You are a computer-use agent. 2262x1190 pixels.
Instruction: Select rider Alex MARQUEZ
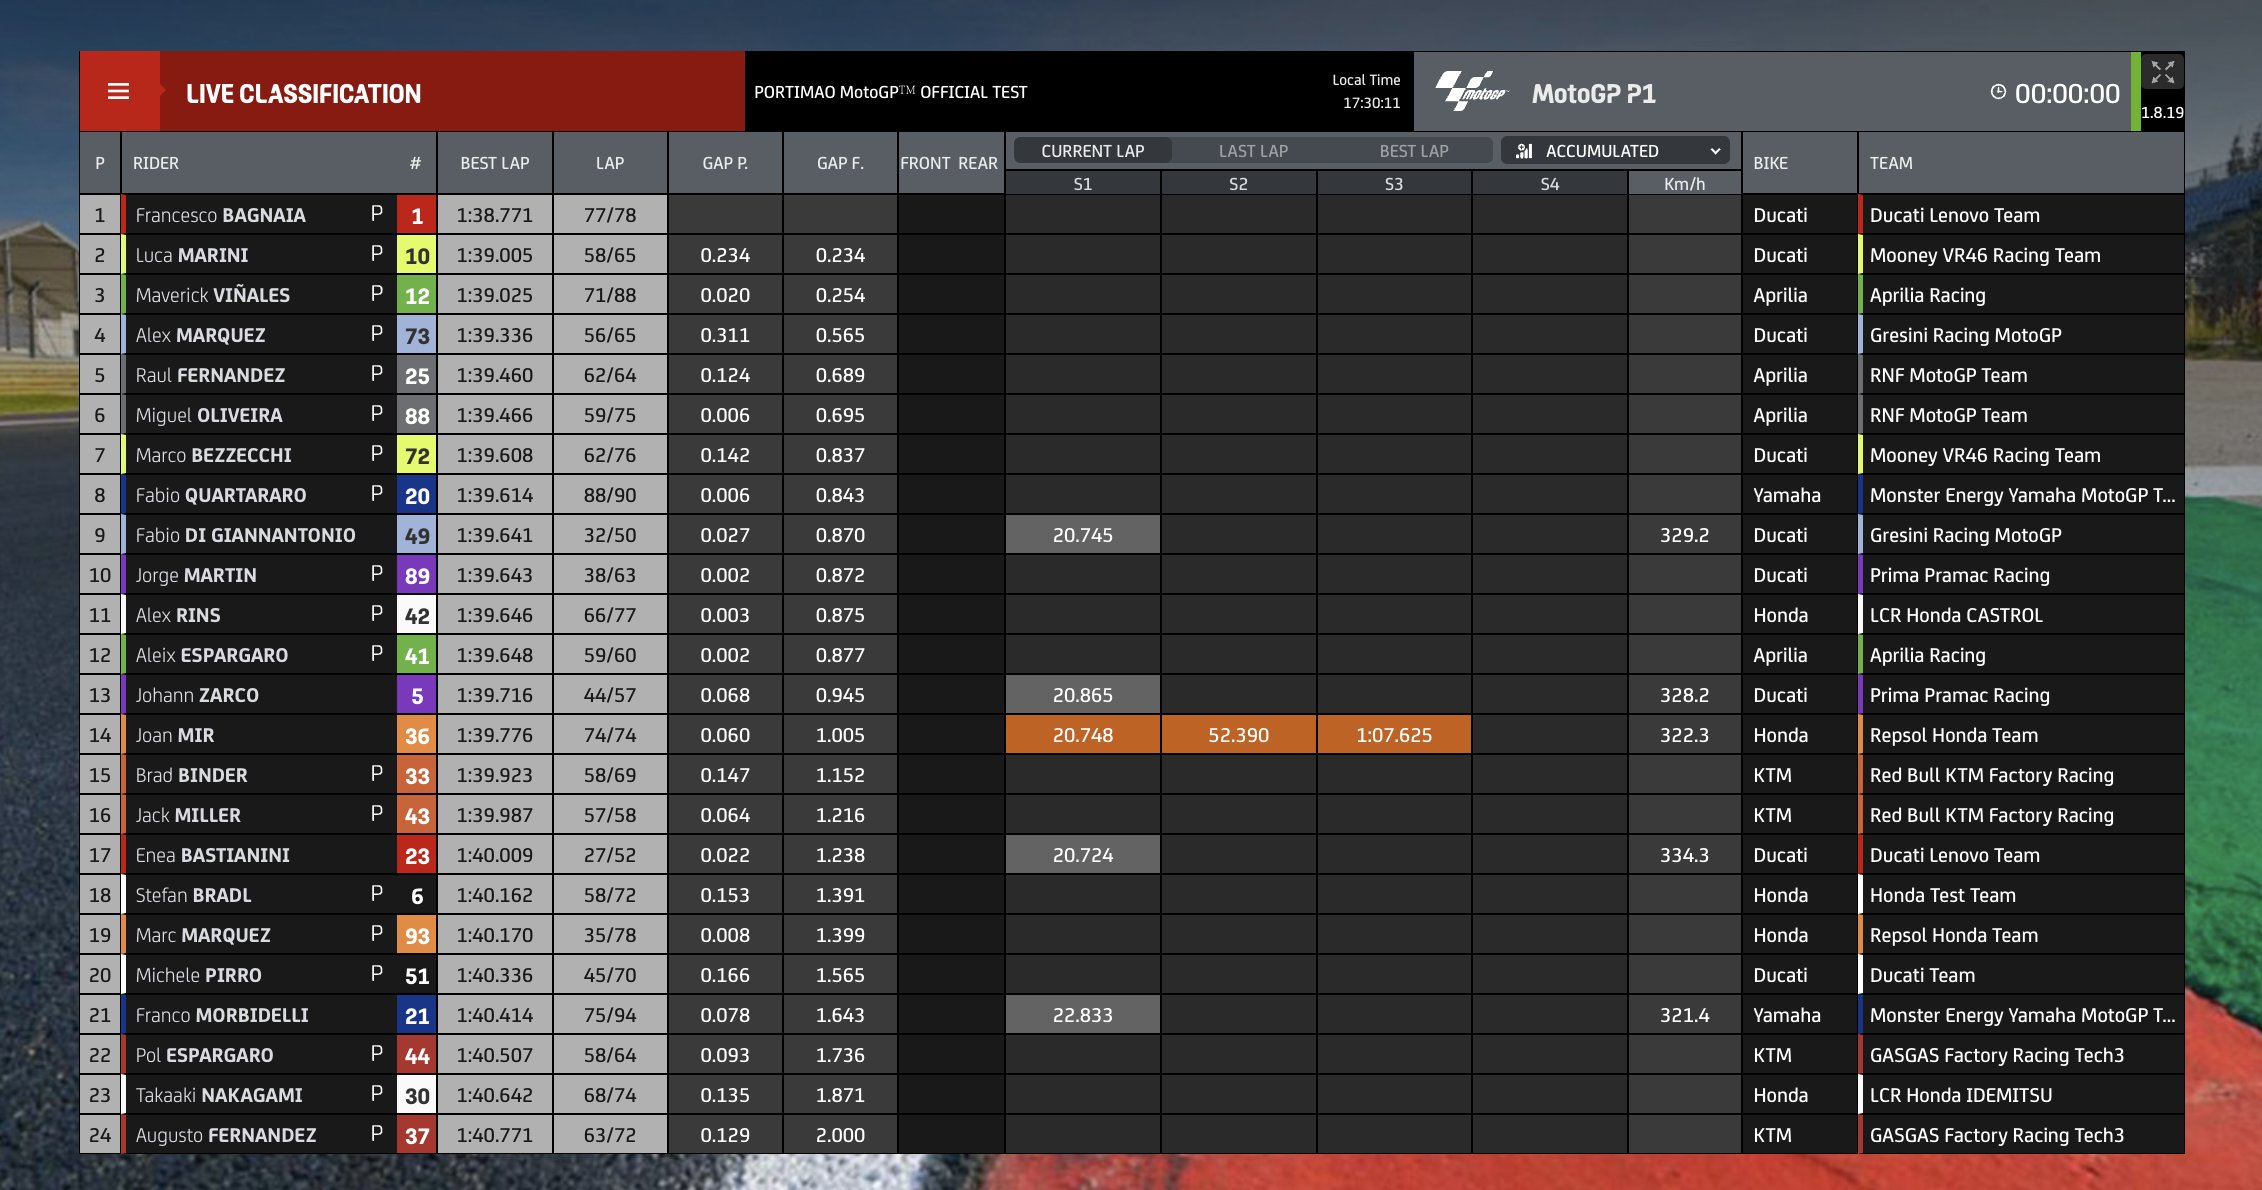200,335
